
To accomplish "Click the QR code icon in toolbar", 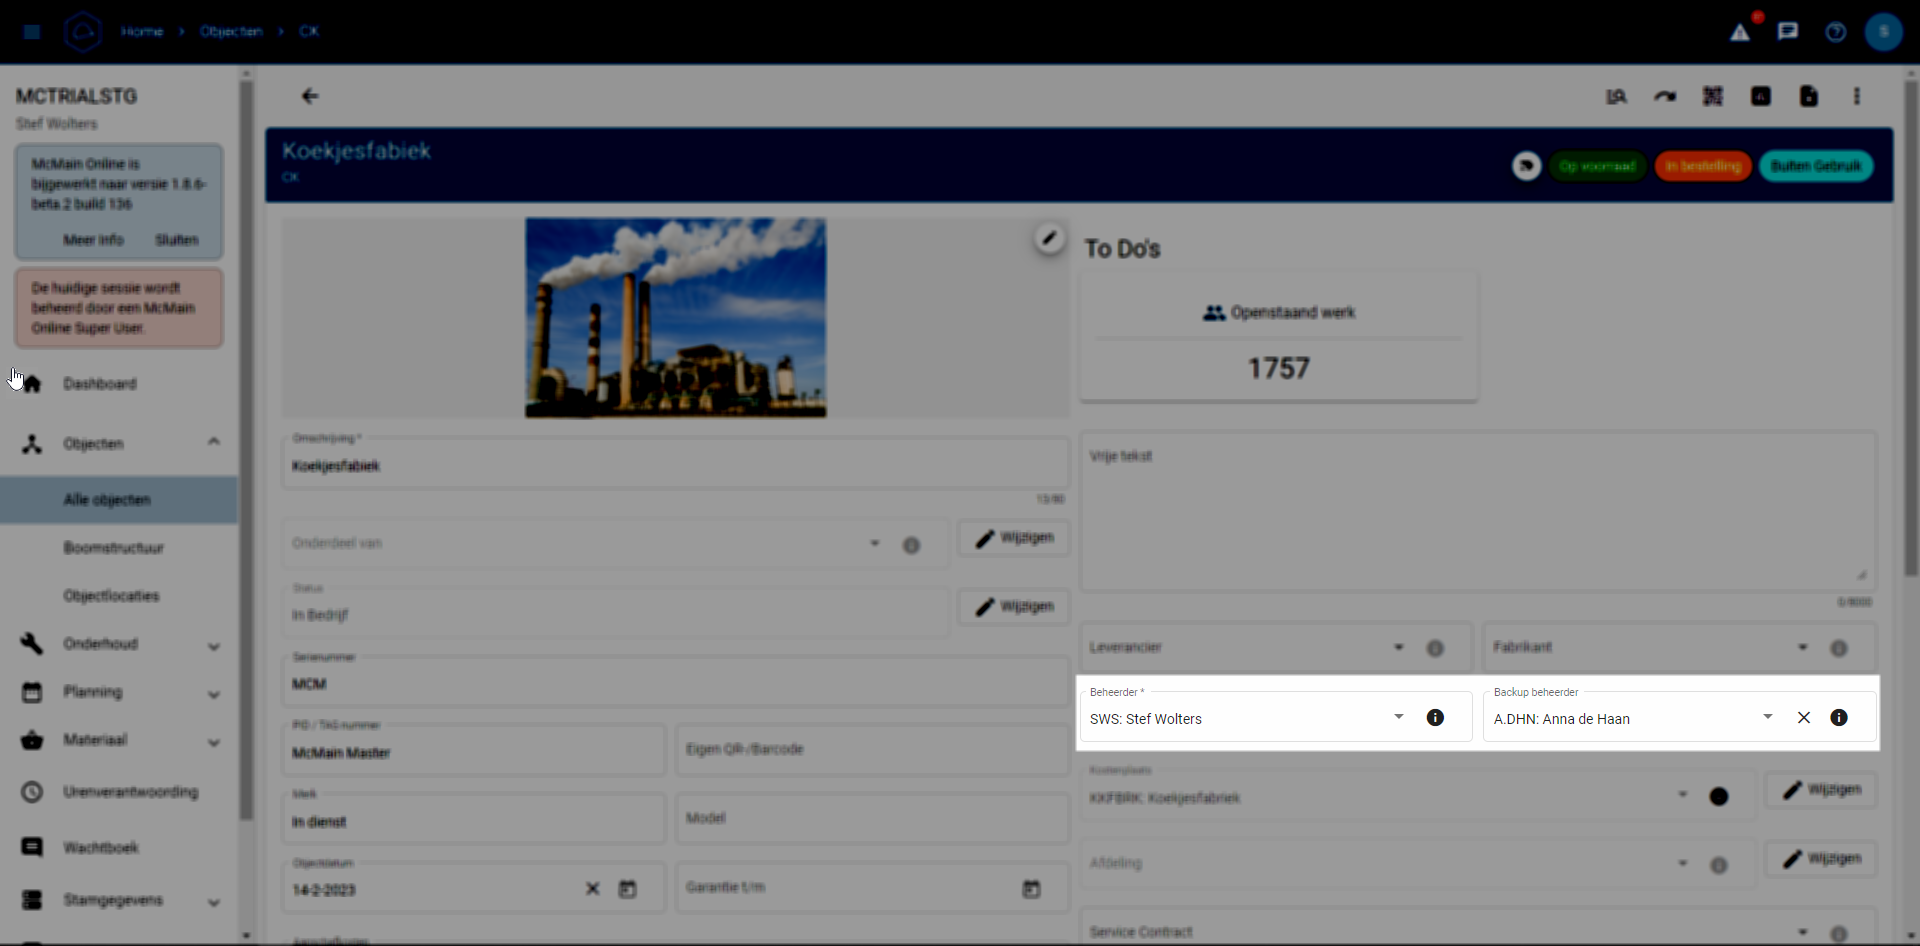I will [1712, 96].
